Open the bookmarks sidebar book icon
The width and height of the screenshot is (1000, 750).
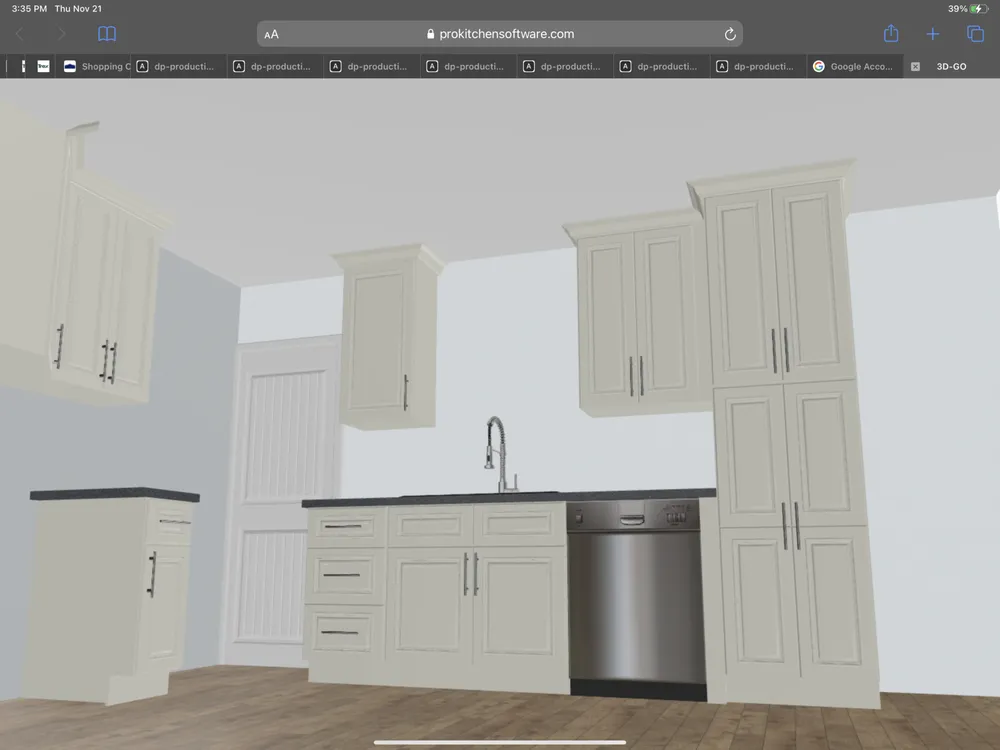click(107, 34)
